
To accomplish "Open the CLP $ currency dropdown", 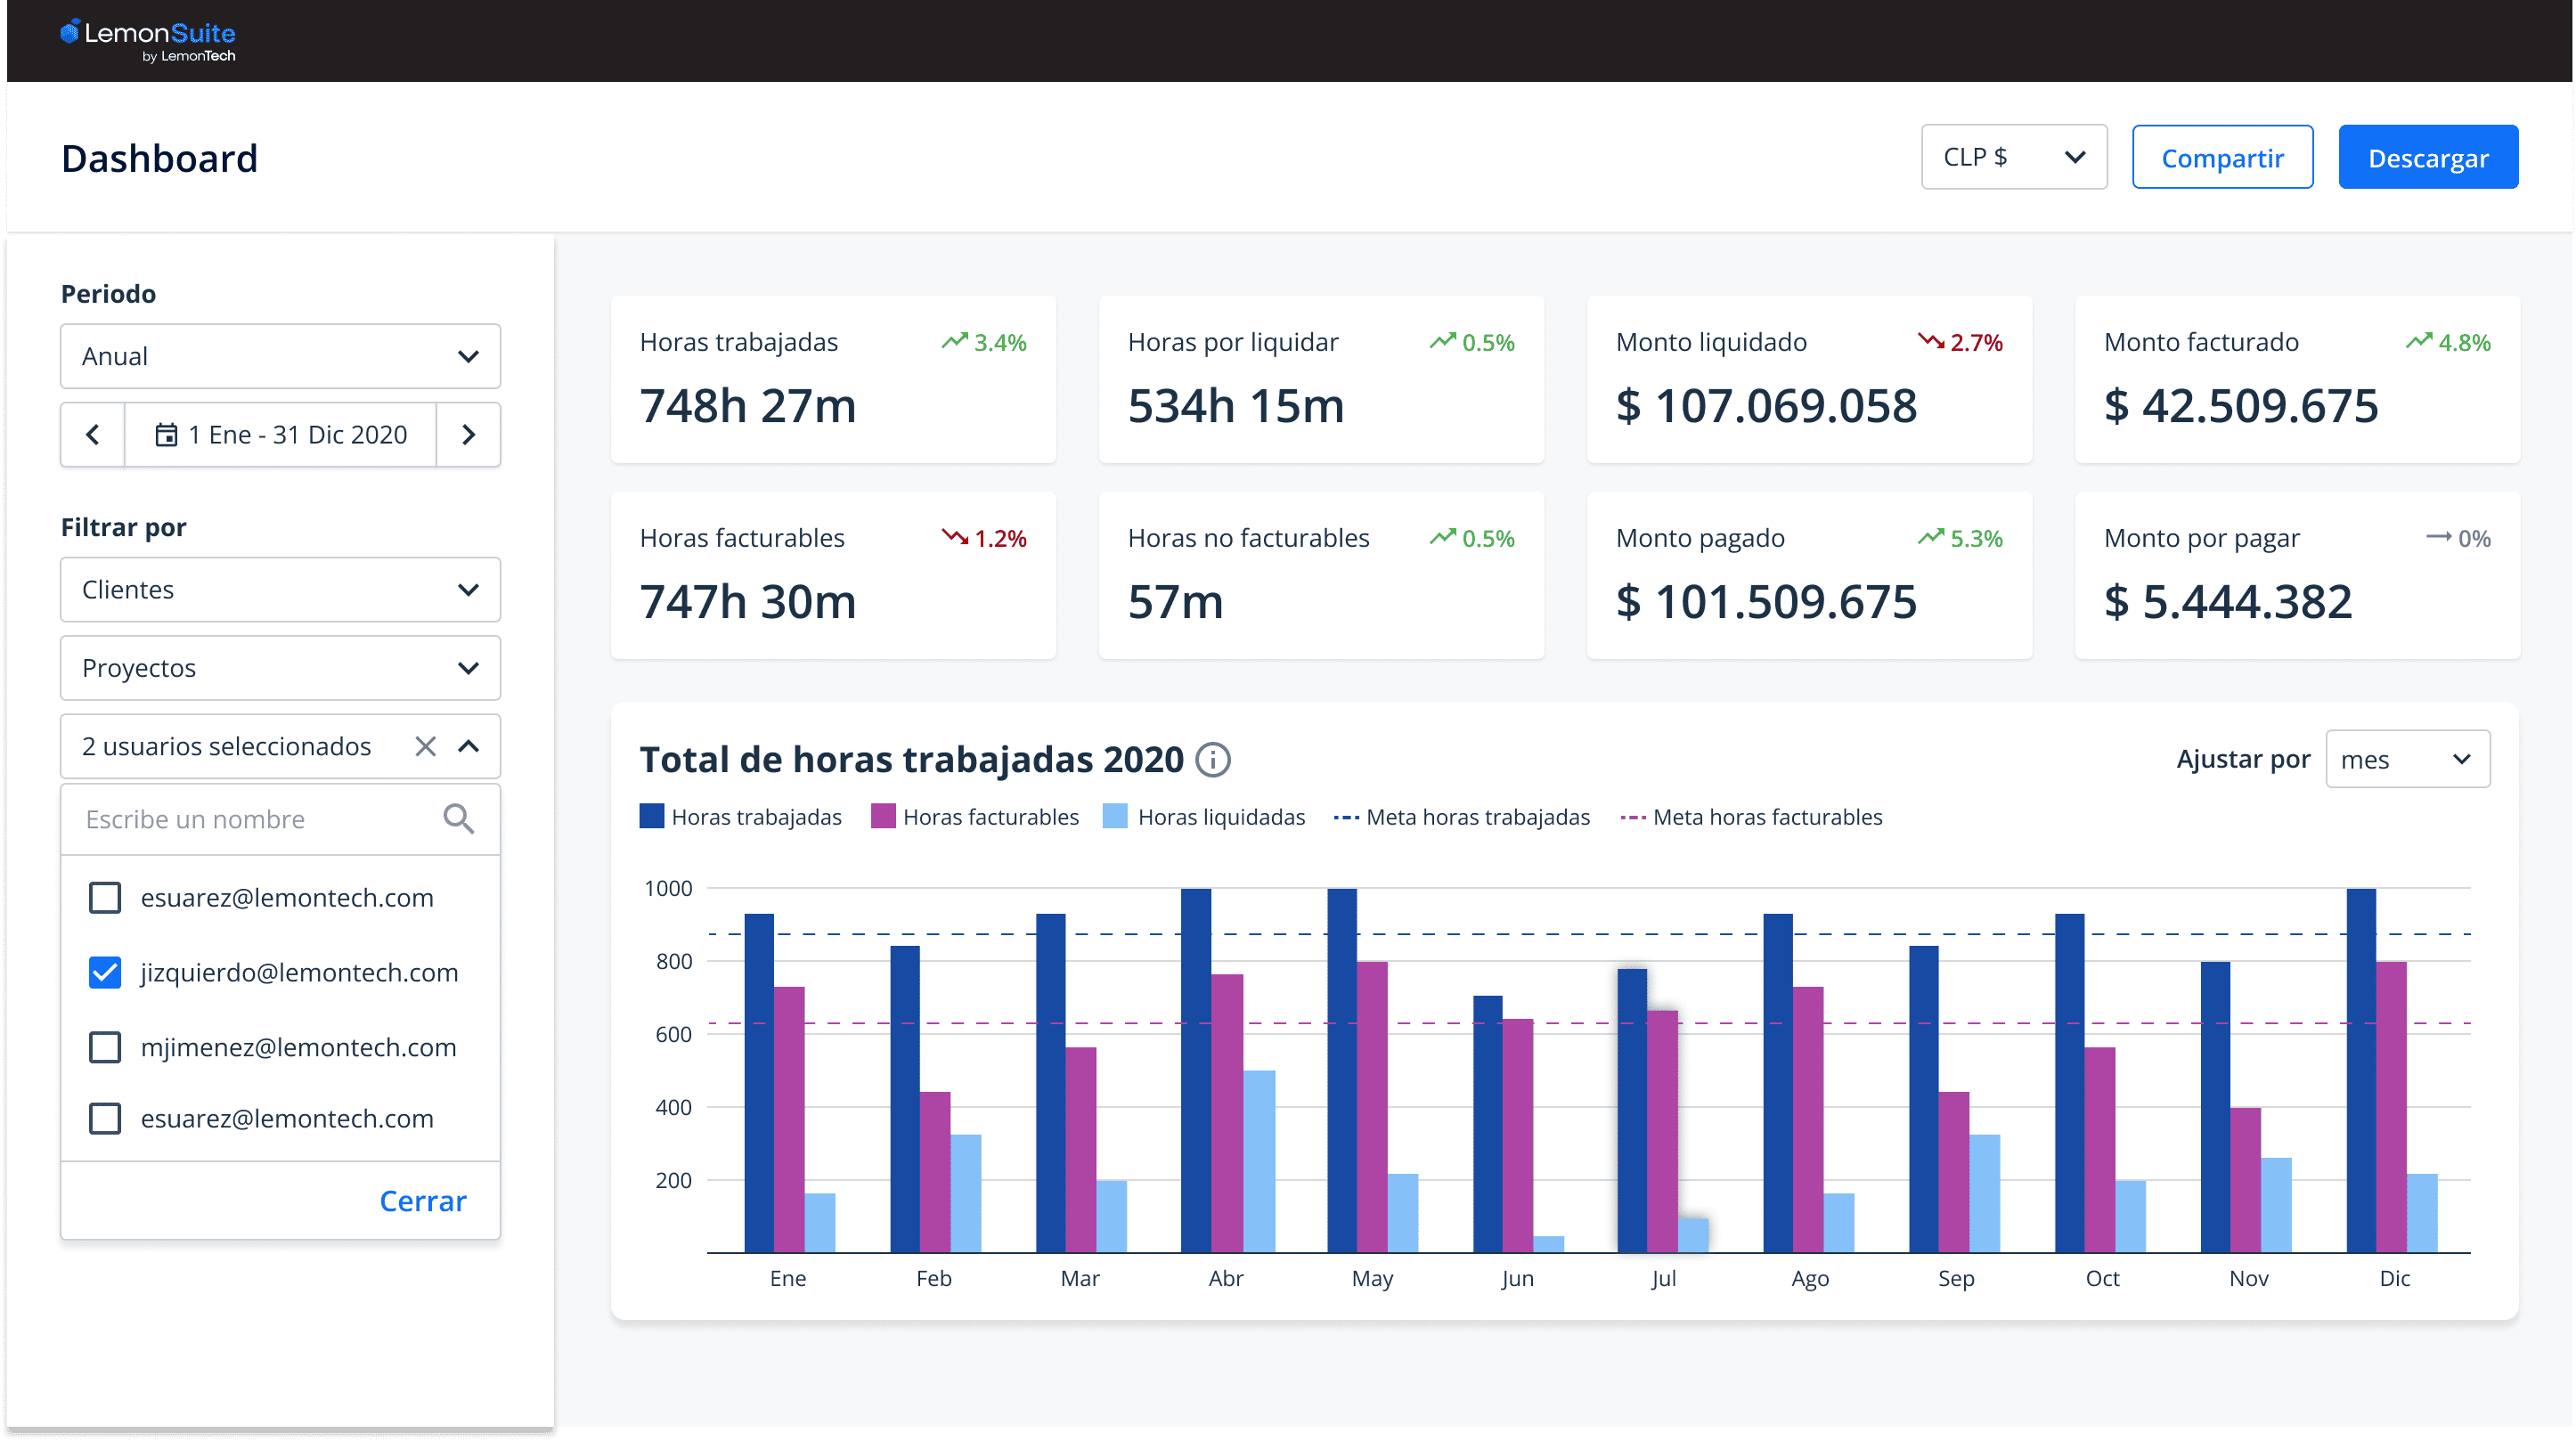I will [x=2013, y=157].
